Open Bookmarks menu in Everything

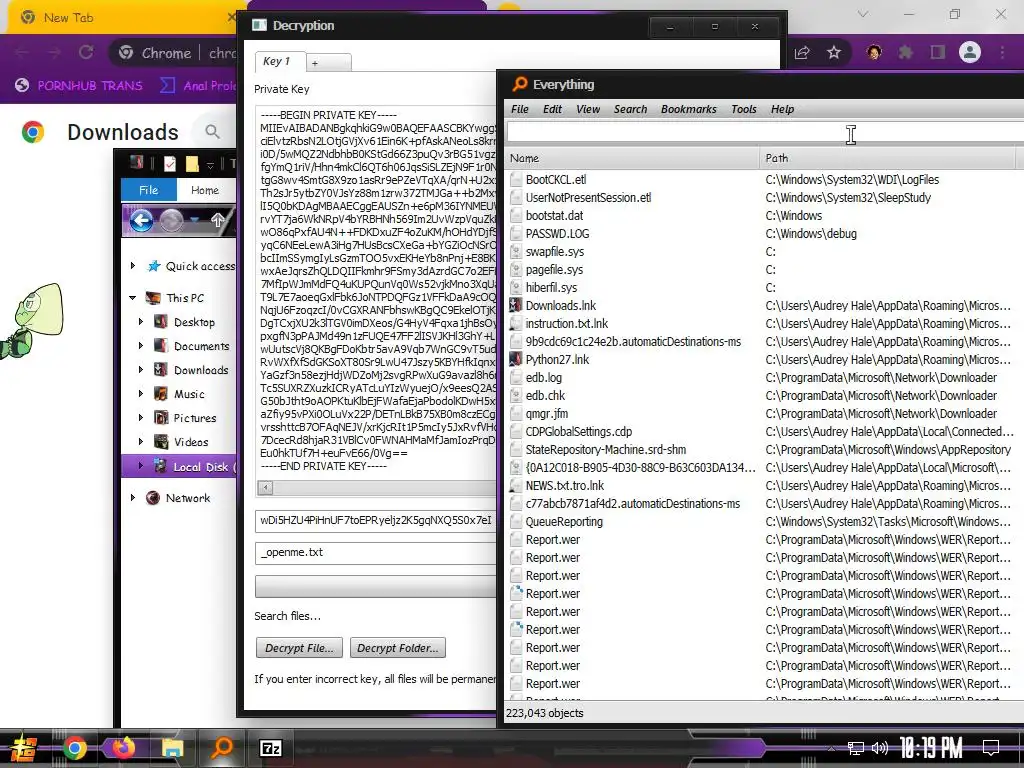pyautogui.click(x=688, y=109)
